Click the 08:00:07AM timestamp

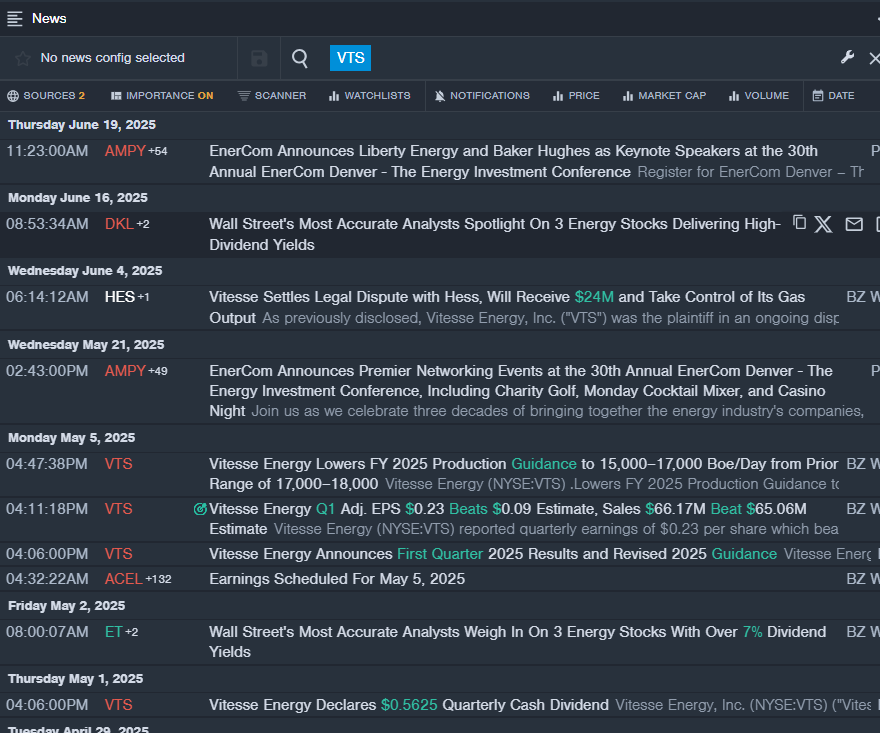tap(47, 632)
